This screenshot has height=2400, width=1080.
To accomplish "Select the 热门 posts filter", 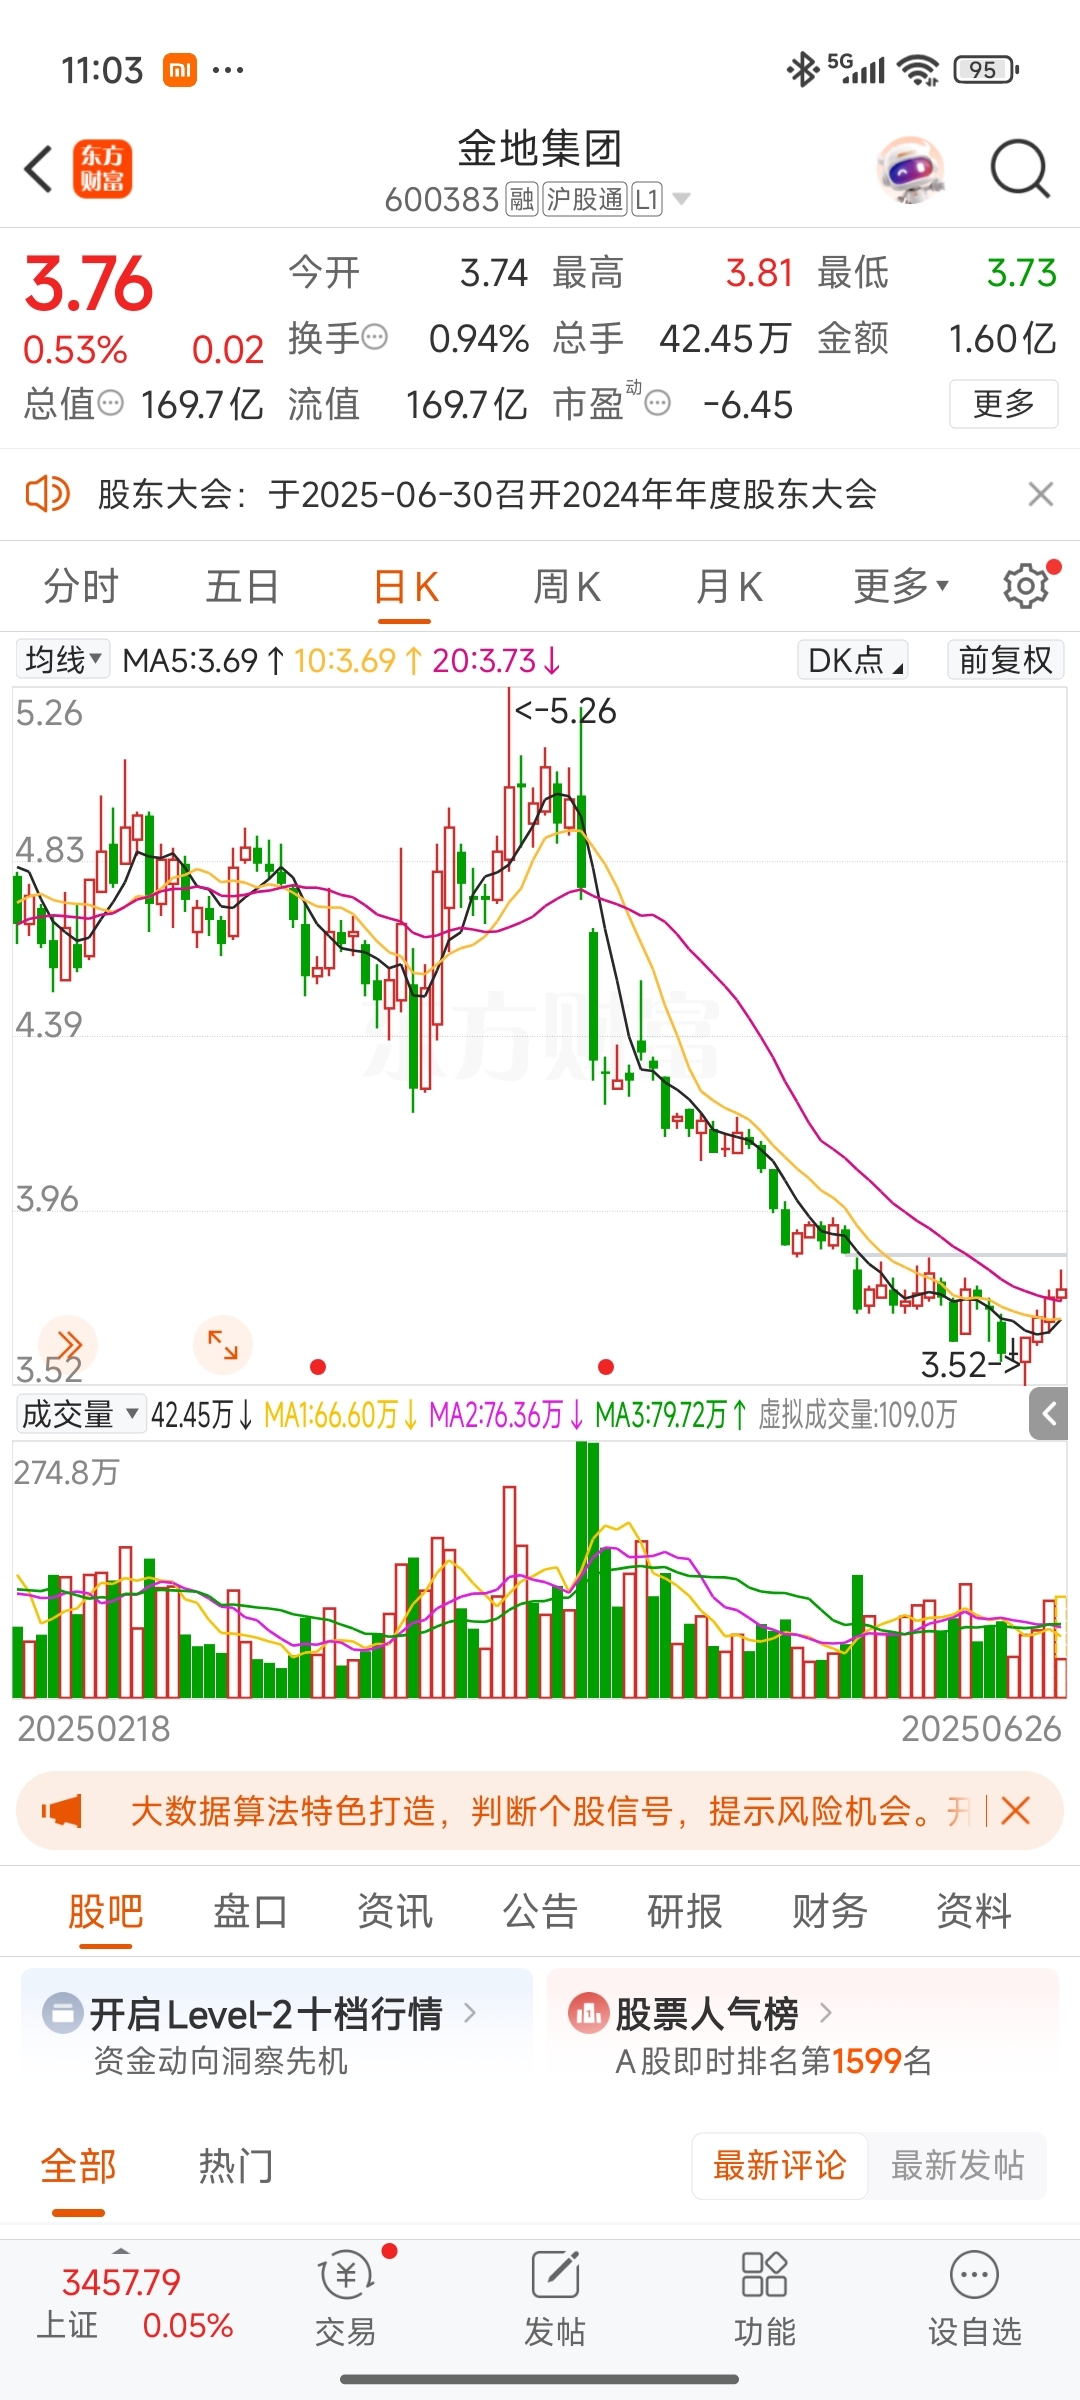I will pyautogui.click(x=236, y=2166).
